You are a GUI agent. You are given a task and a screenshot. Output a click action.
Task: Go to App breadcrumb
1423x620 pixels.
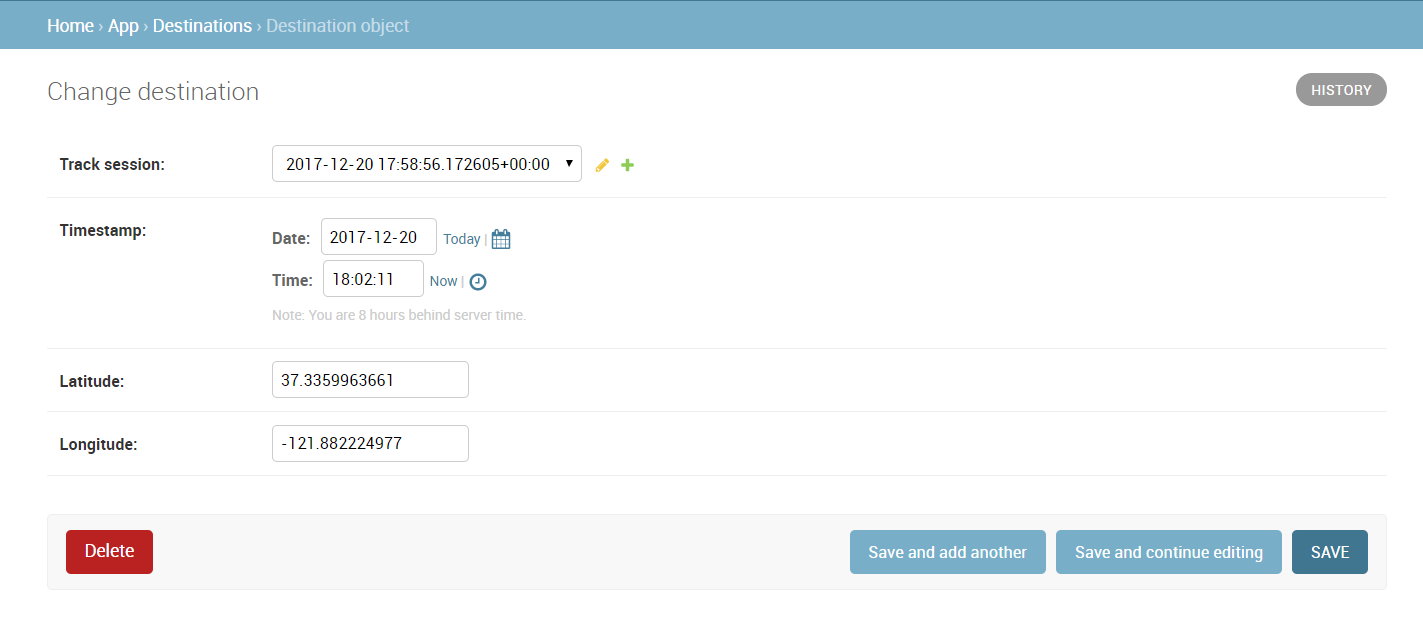(123, 26)
